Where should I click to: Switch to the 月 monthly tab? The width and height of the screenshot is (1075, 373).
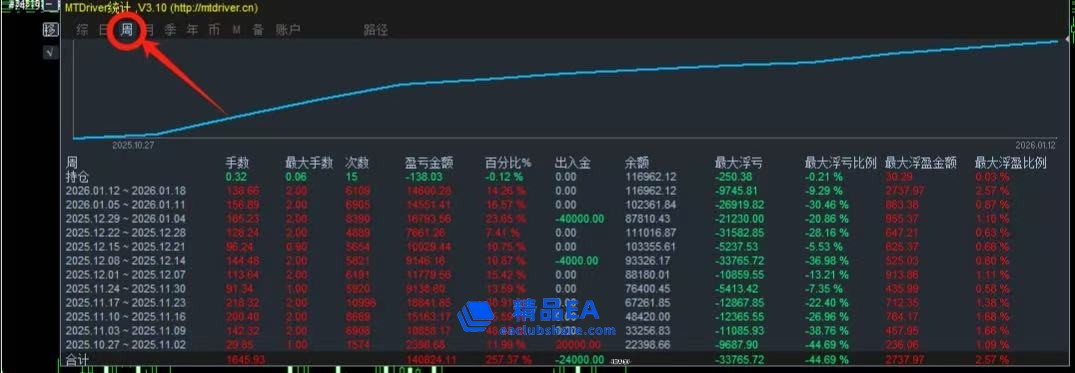(x=149, y=29)
